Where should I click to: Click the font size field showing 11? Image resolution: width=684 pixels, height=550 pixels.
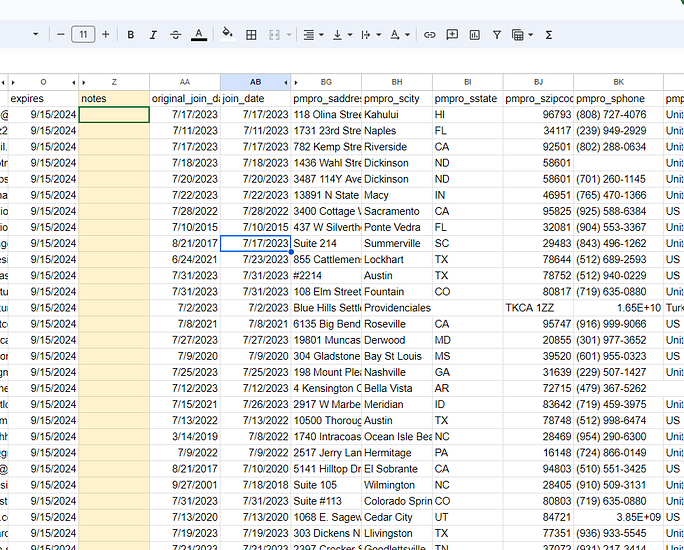click(x=83, y=34)
